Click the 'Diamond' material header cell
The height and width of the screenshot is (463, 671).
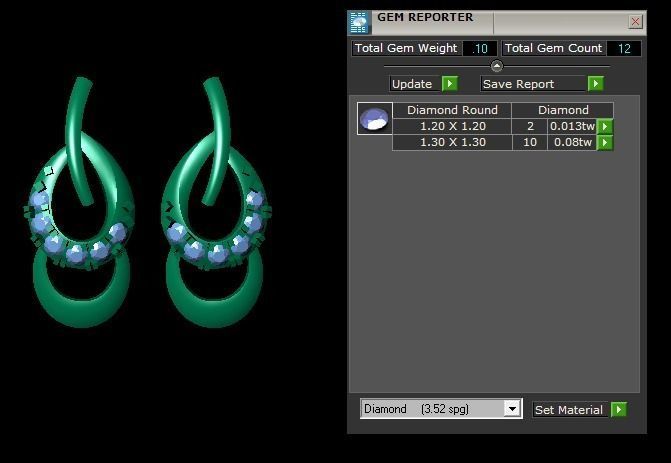coord(563,110)
